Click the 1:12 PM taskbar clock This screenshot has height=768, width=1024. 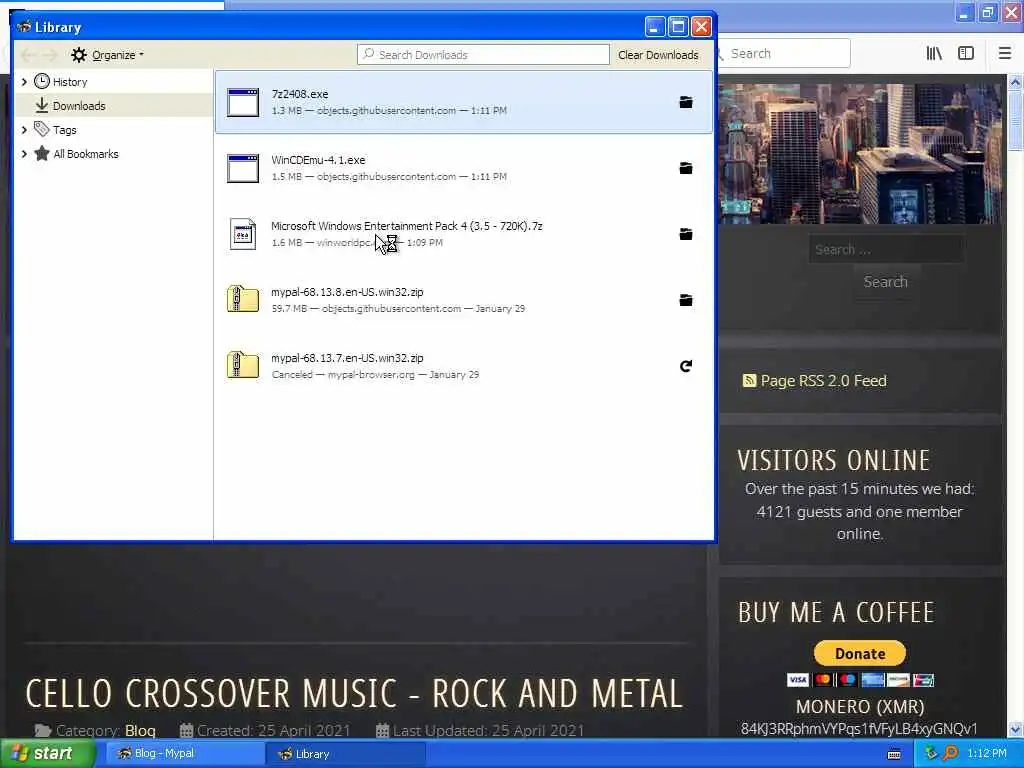pyautogui.click(x=987, y=754)
